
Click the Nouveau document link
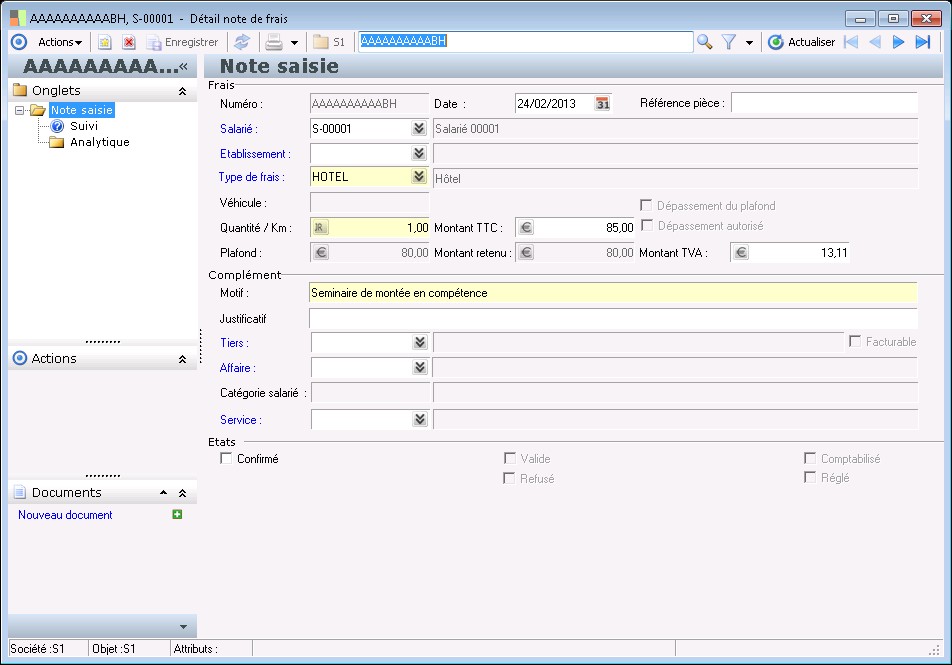click(x=65, y=515)
